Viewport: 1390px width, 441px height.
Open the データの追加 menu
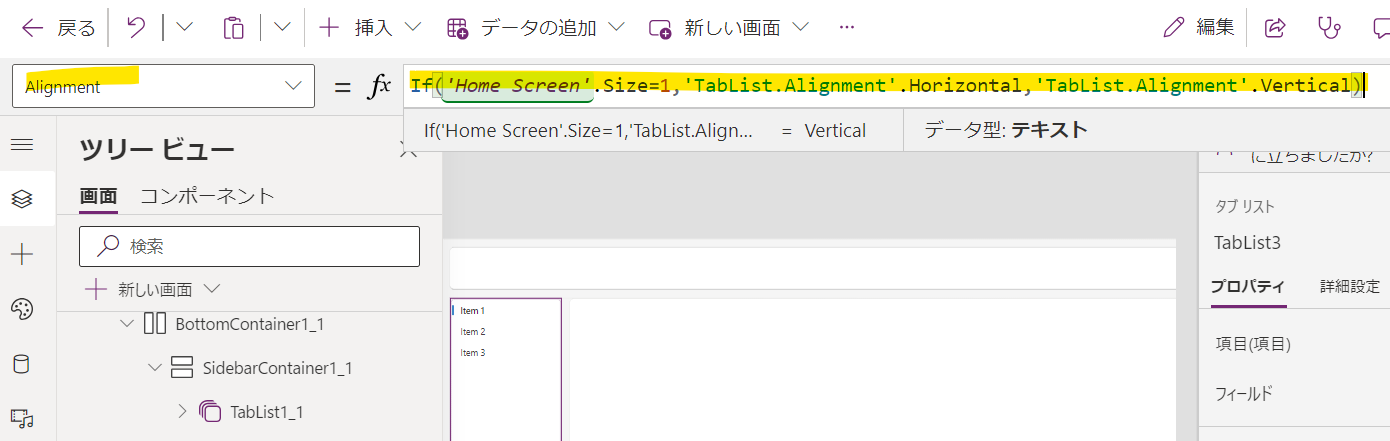(x=536, y=28)
